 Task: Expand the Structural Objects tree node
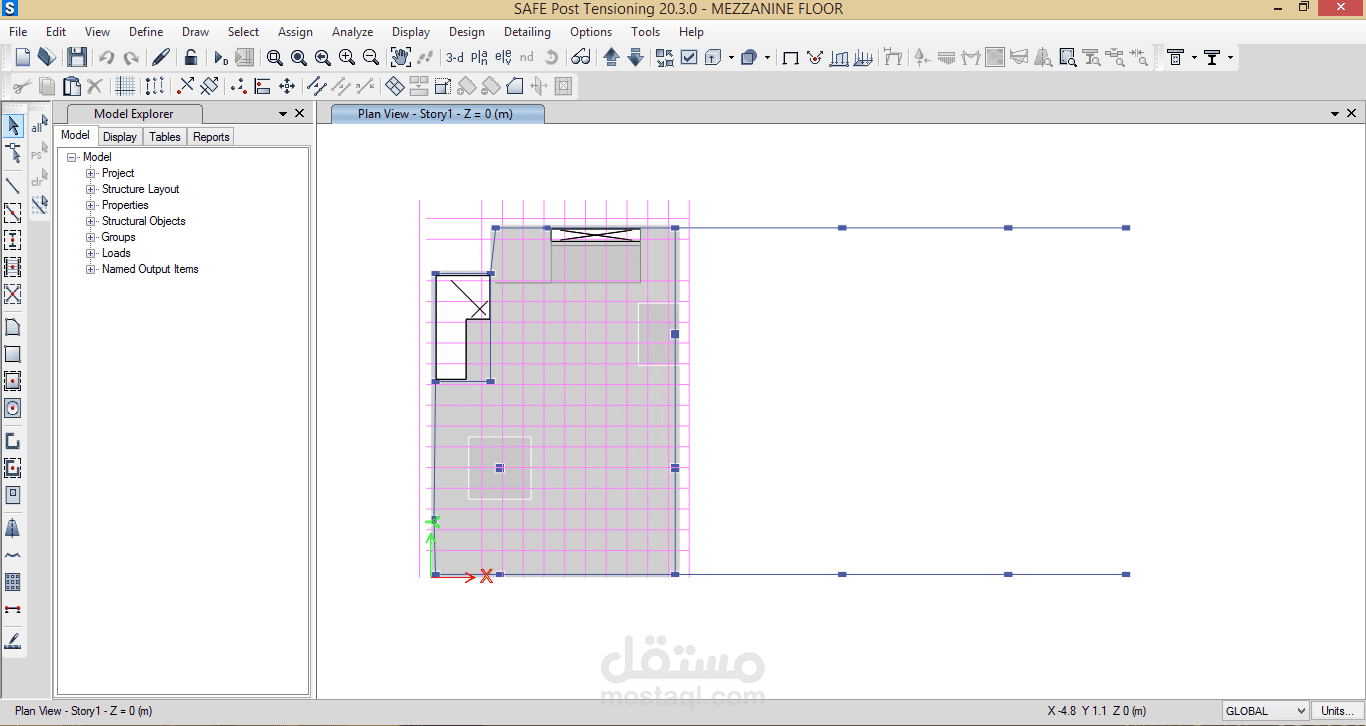tap(91, 221)
